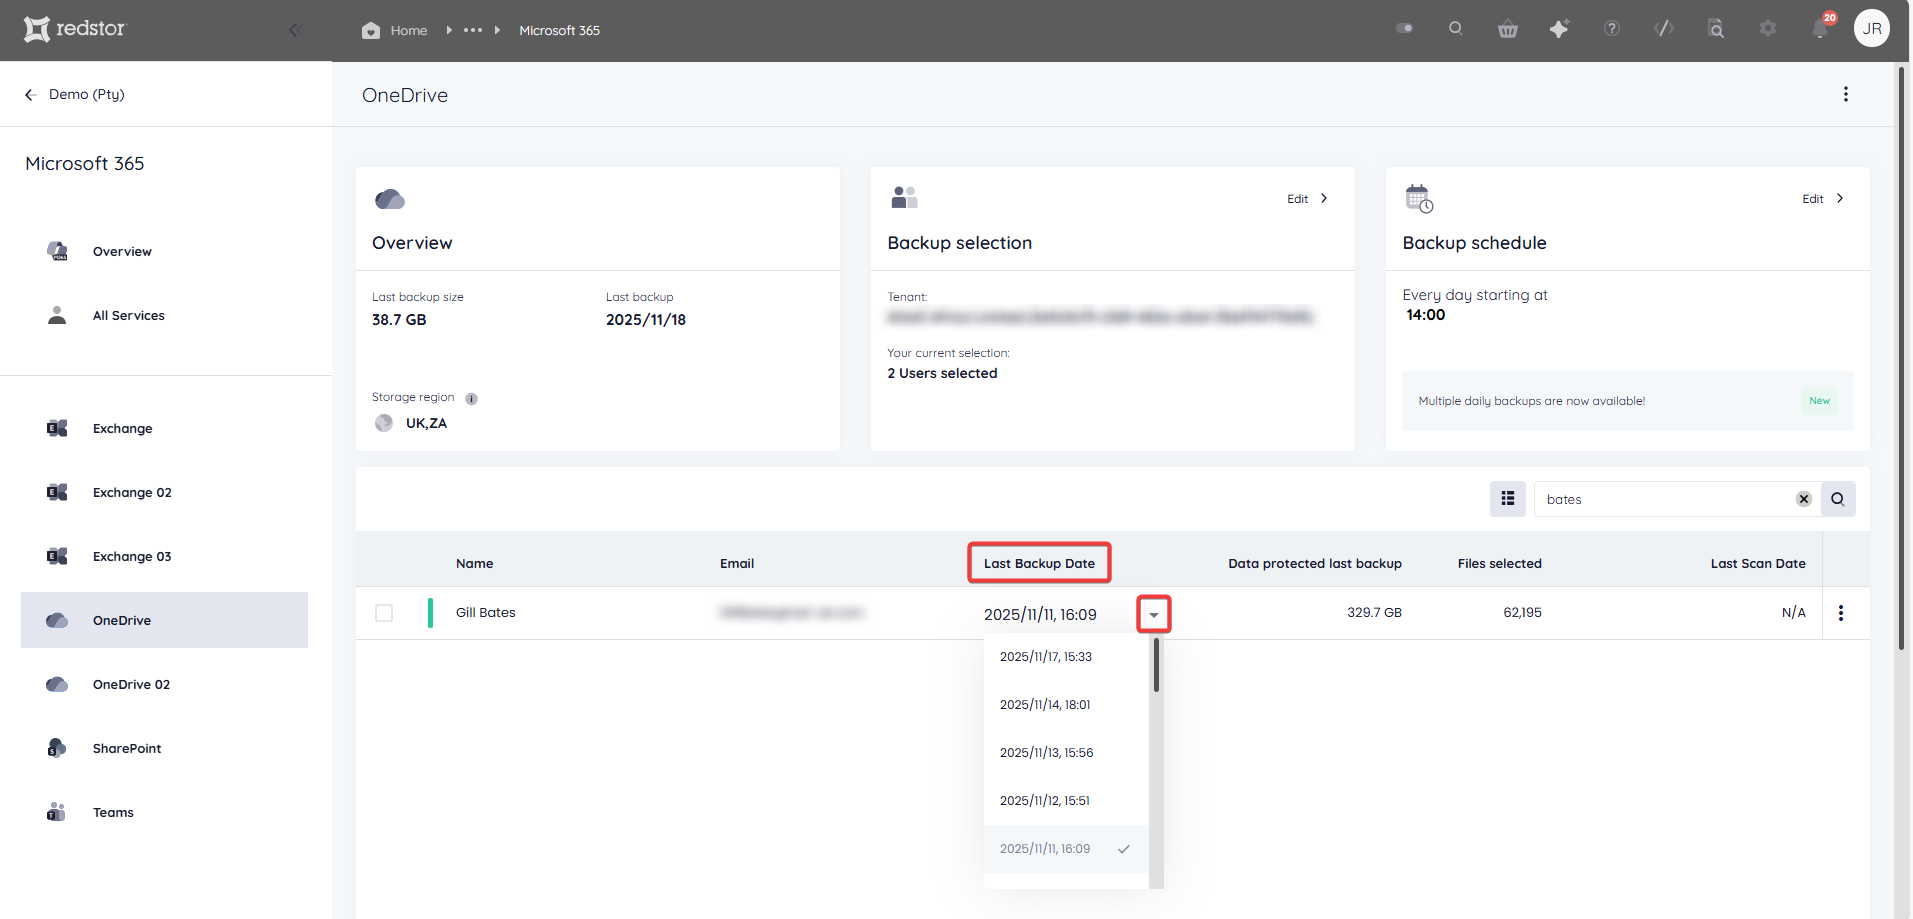Click the Gill Bates name
Image resolution: width=1913 pixels, height=919 pixels.
(486, 613)
